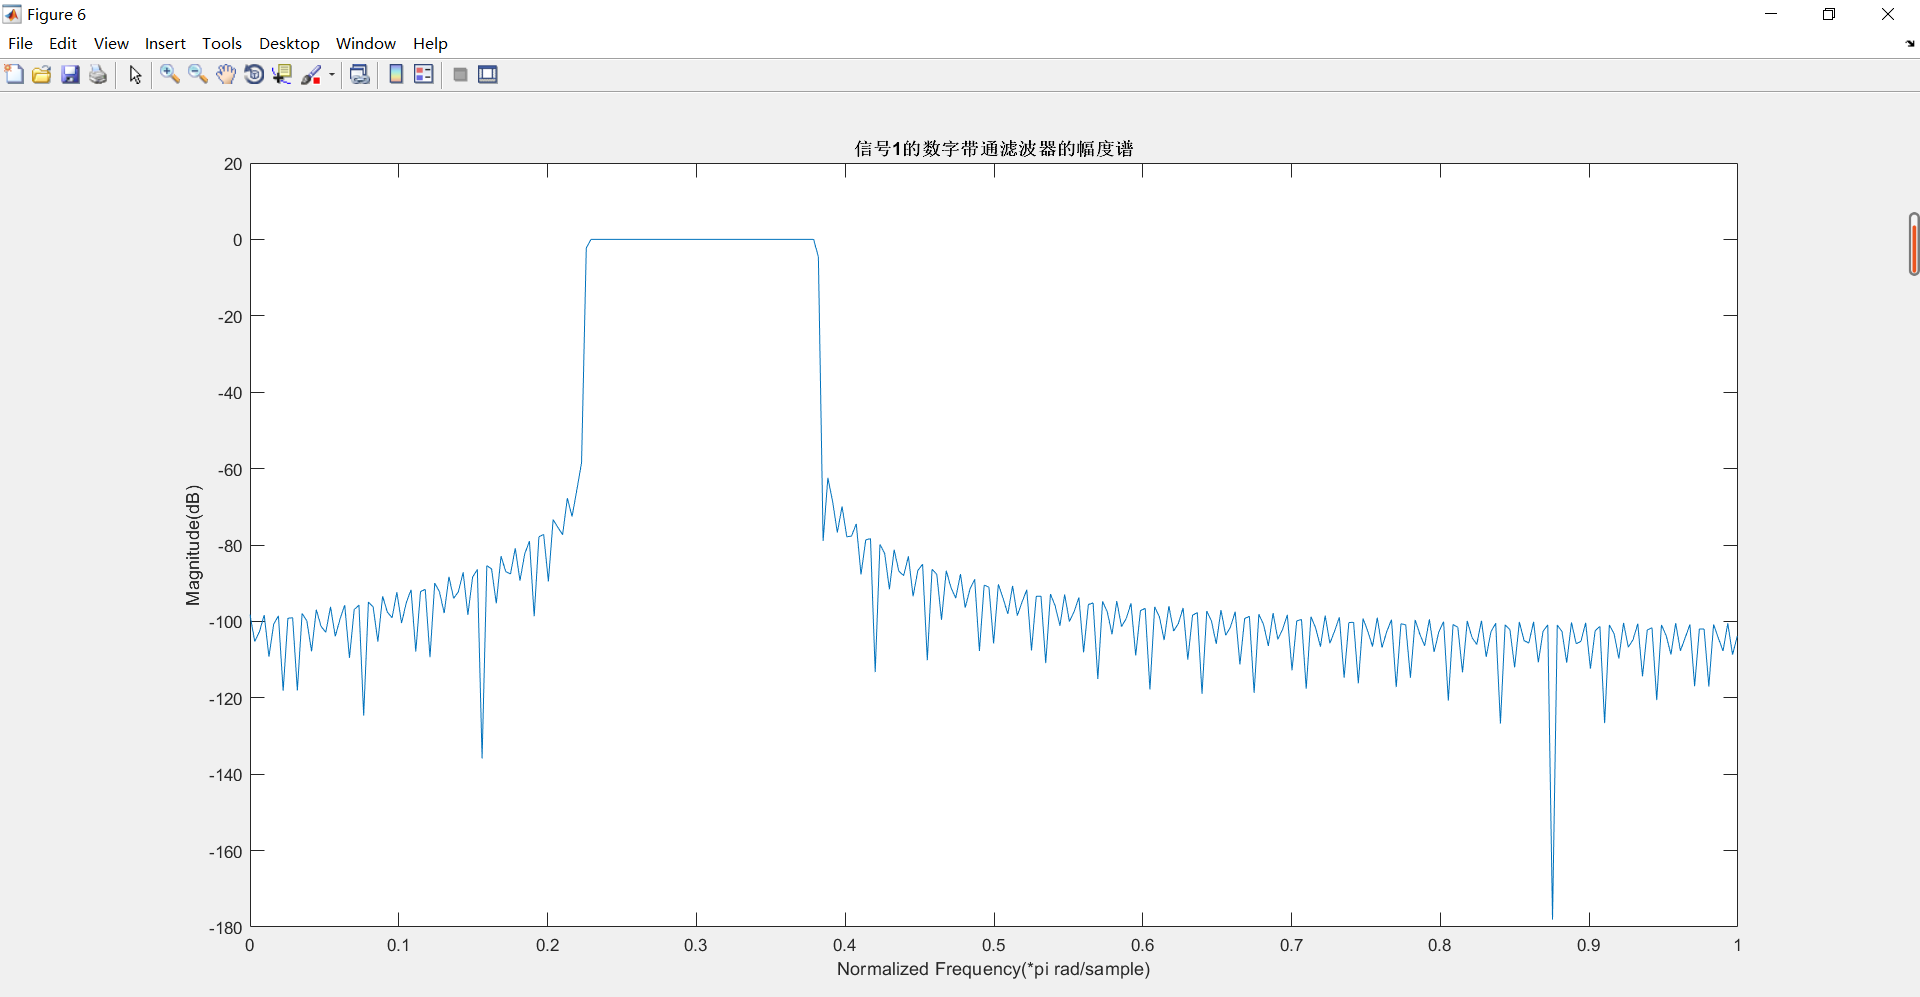The height and width of the screenshot is (997, 1920).
Task: Click the y-axis tick label -100
Action: point(225,622)
